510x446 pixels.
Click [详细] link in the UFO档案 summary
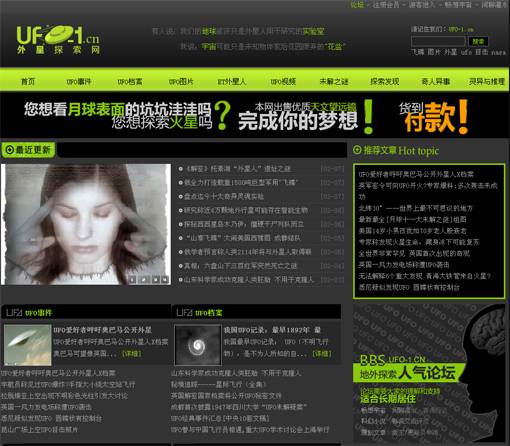pyautogui.click(x=322, y=353)
